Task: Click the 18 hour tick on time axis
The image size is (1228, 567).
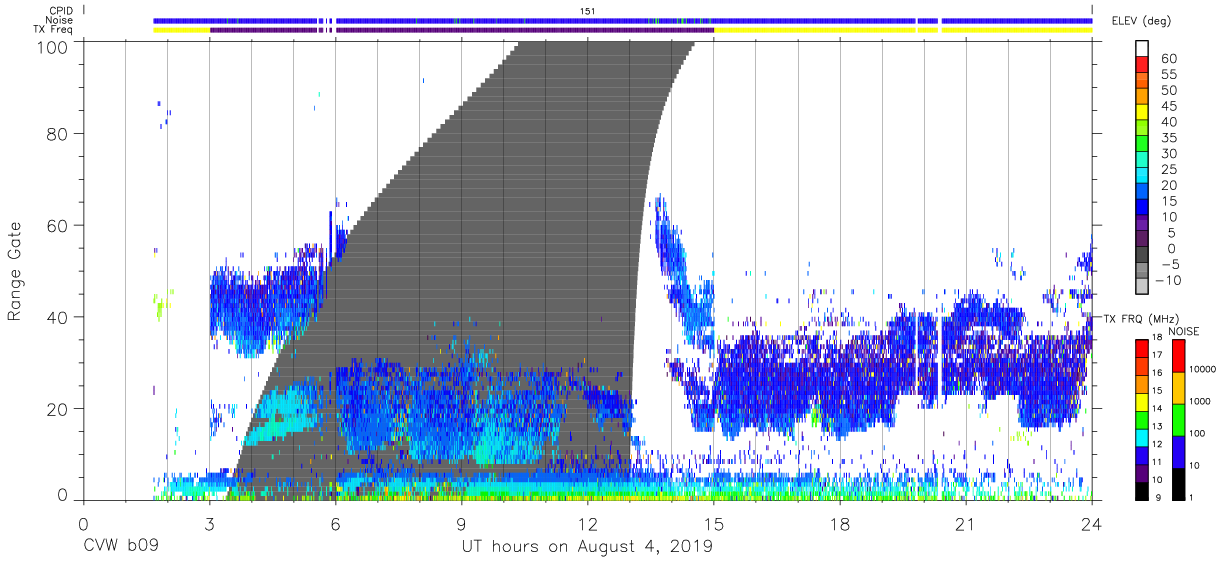Action: pyautogui.click(x=839, y=524)
